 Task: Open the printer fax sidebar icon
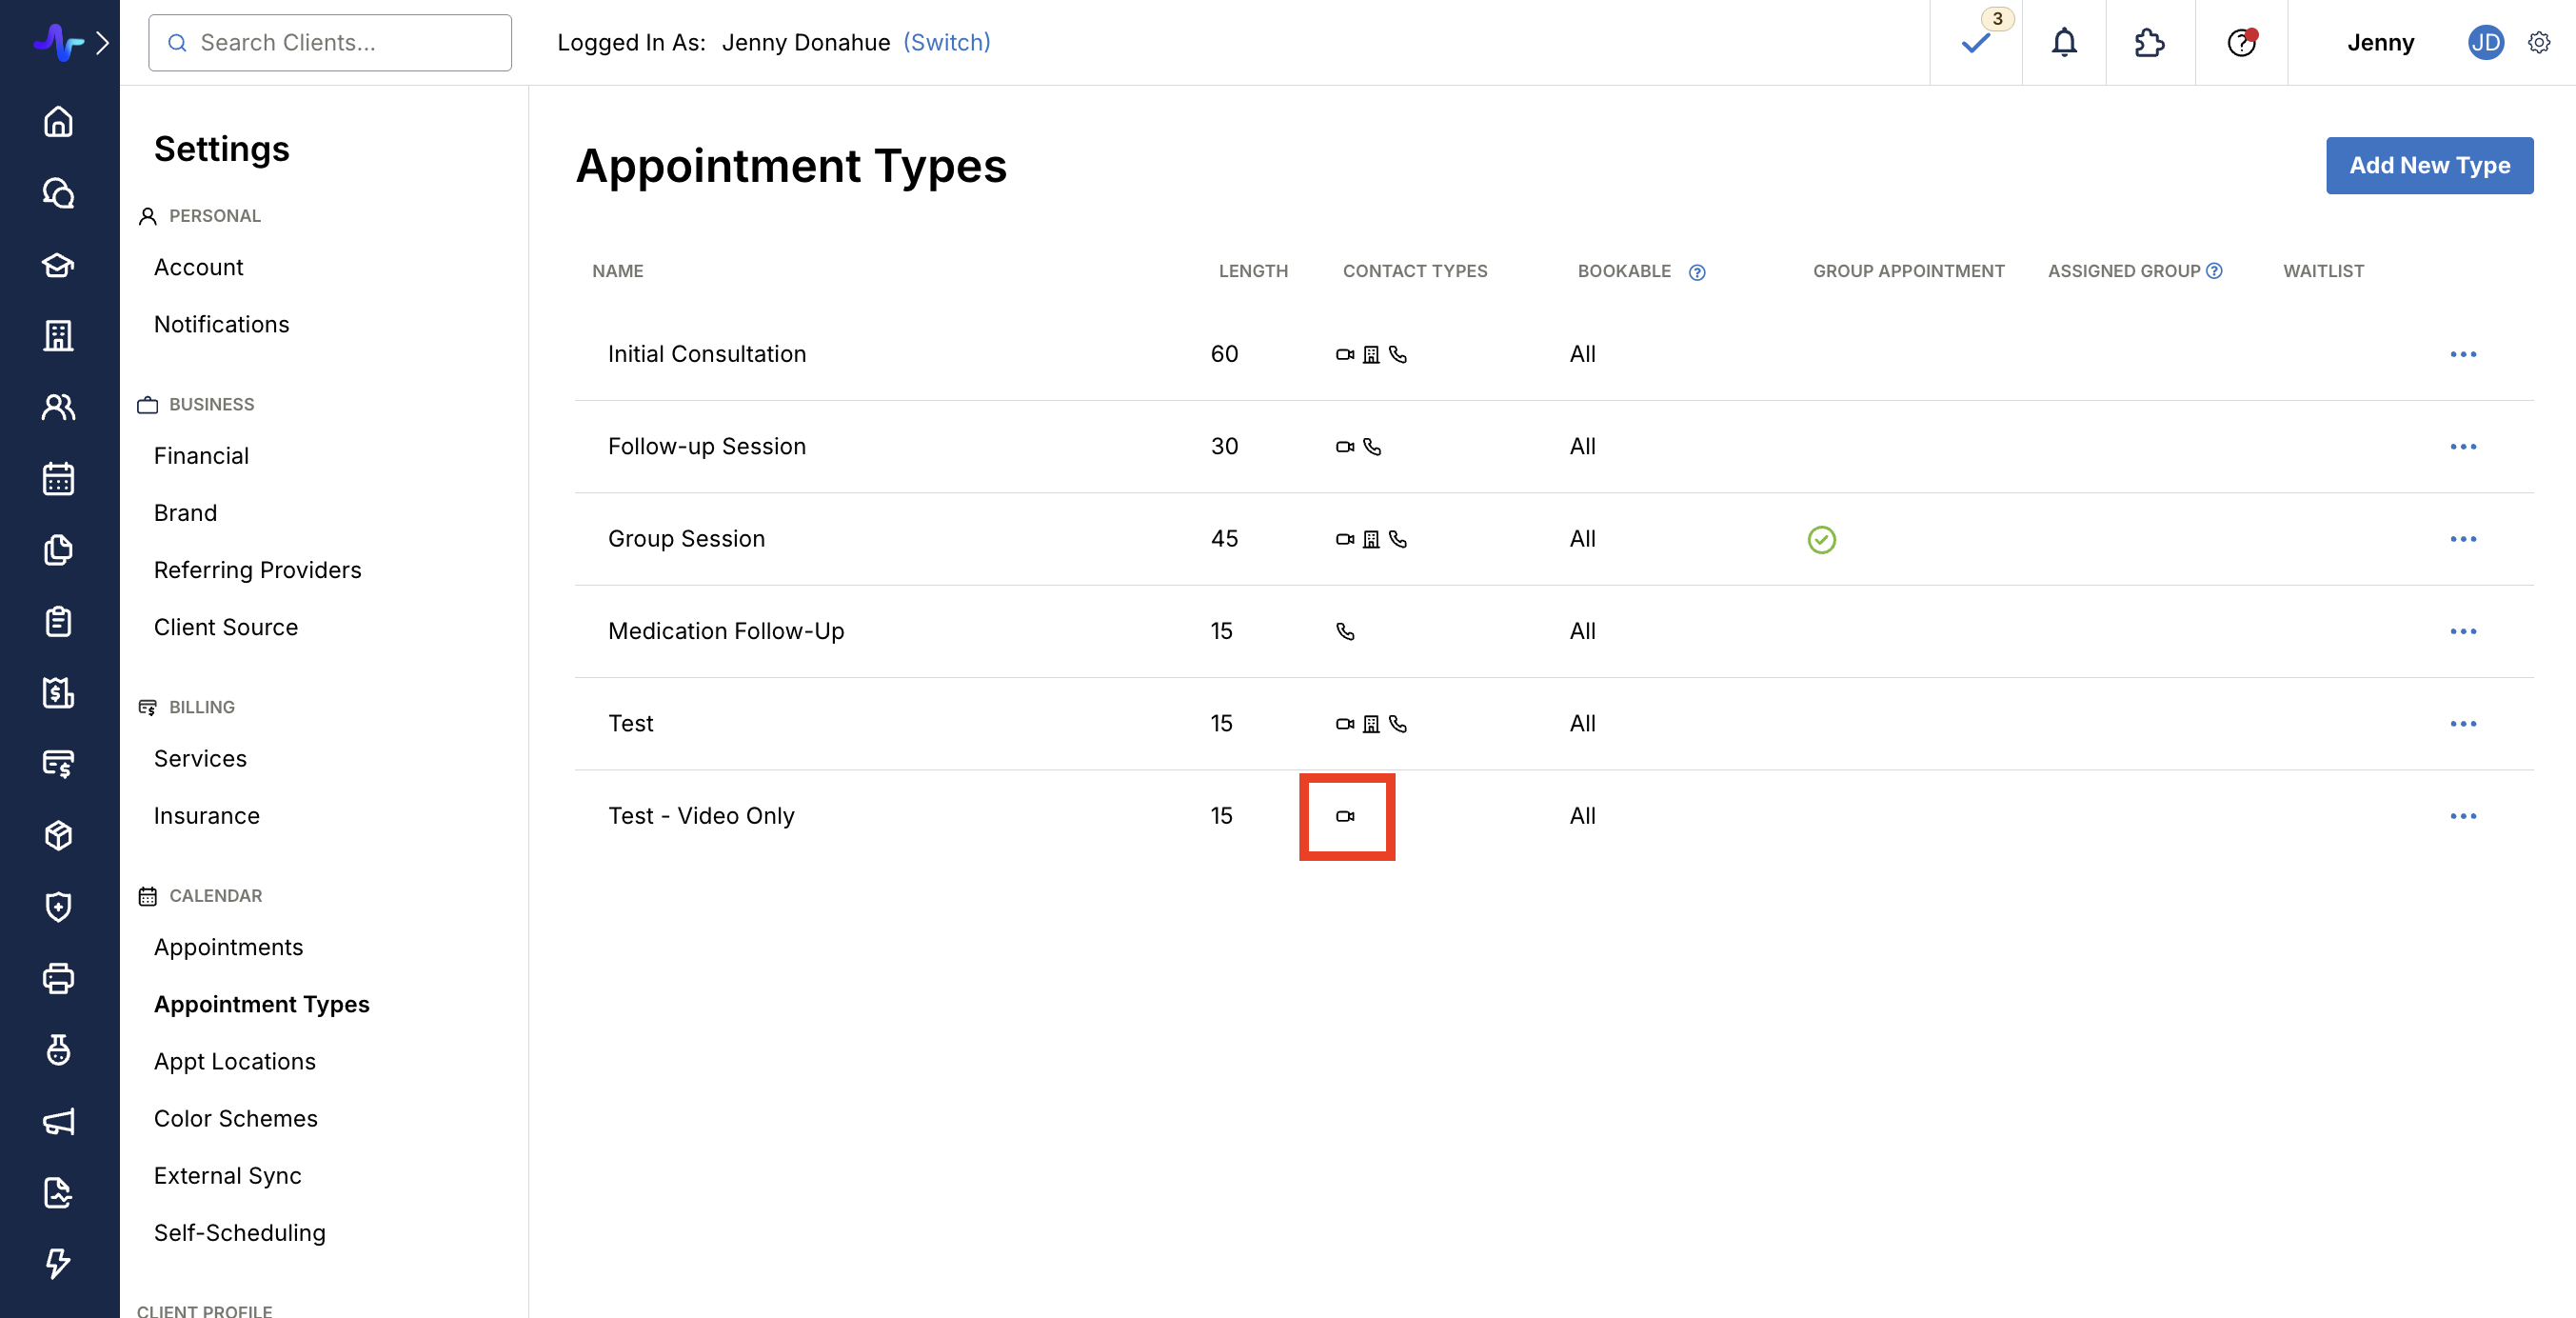(x=58, y=978)
